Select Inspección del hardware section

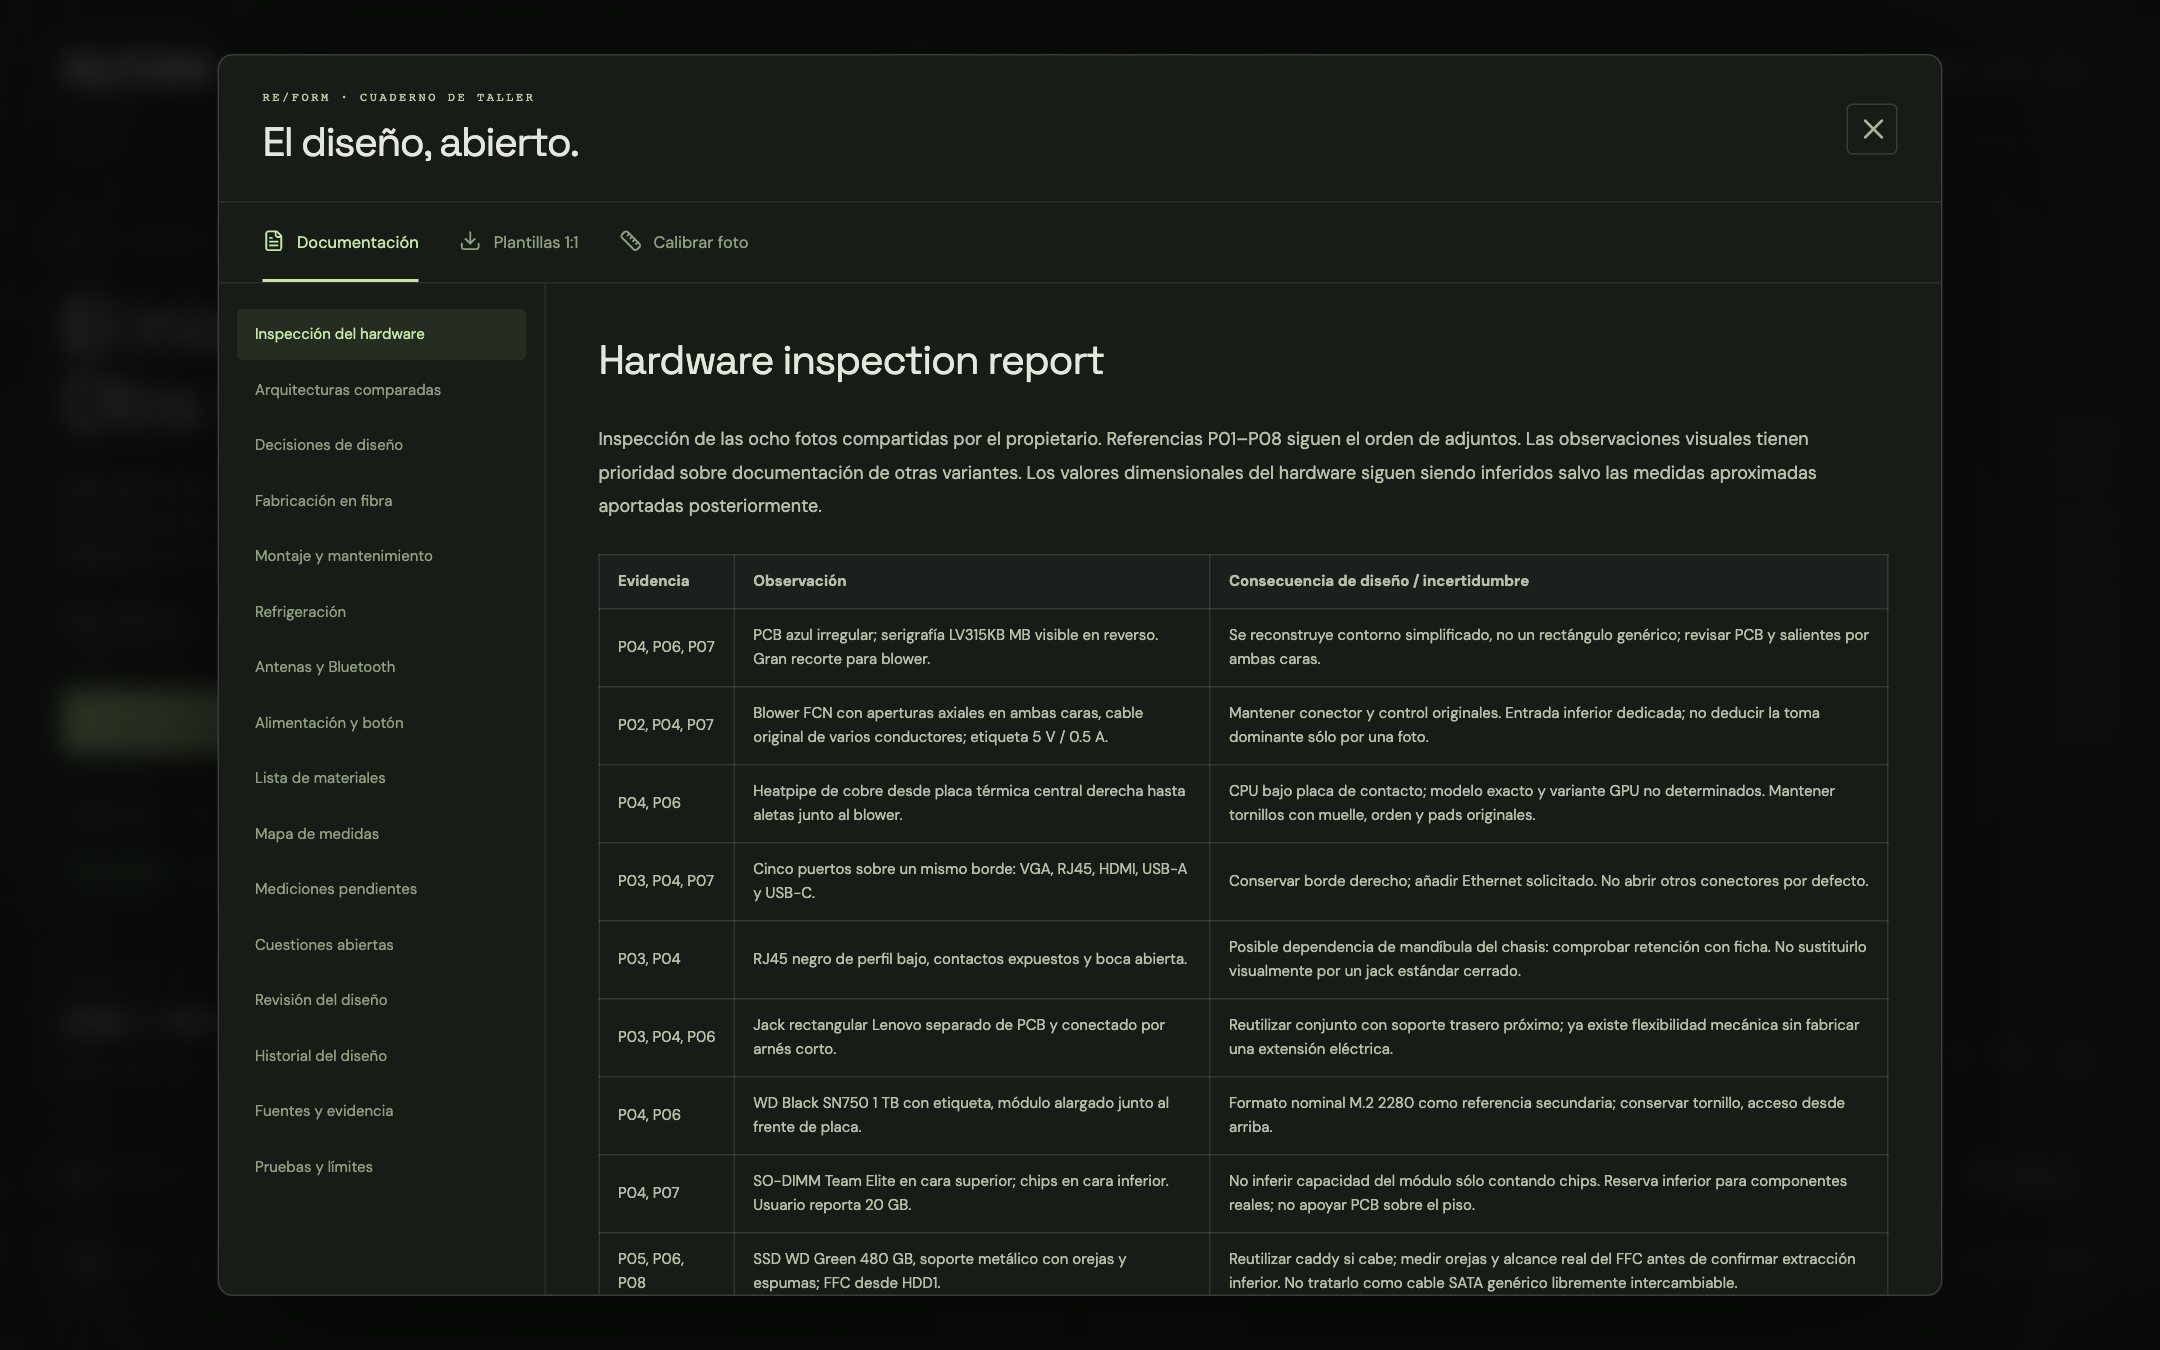[381, 334]
